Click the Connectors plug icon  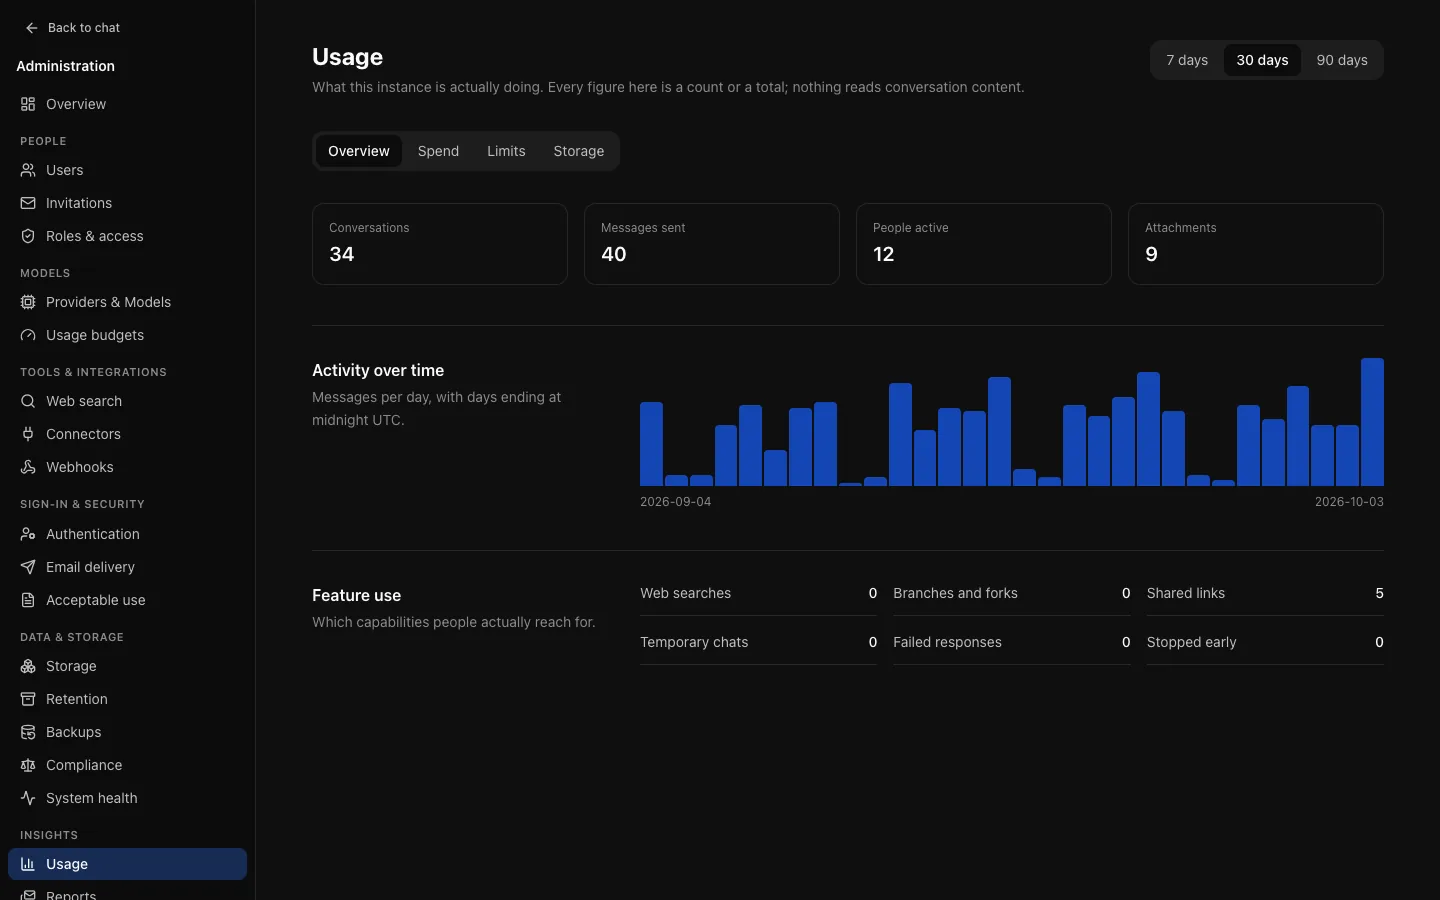pos(28,434)
